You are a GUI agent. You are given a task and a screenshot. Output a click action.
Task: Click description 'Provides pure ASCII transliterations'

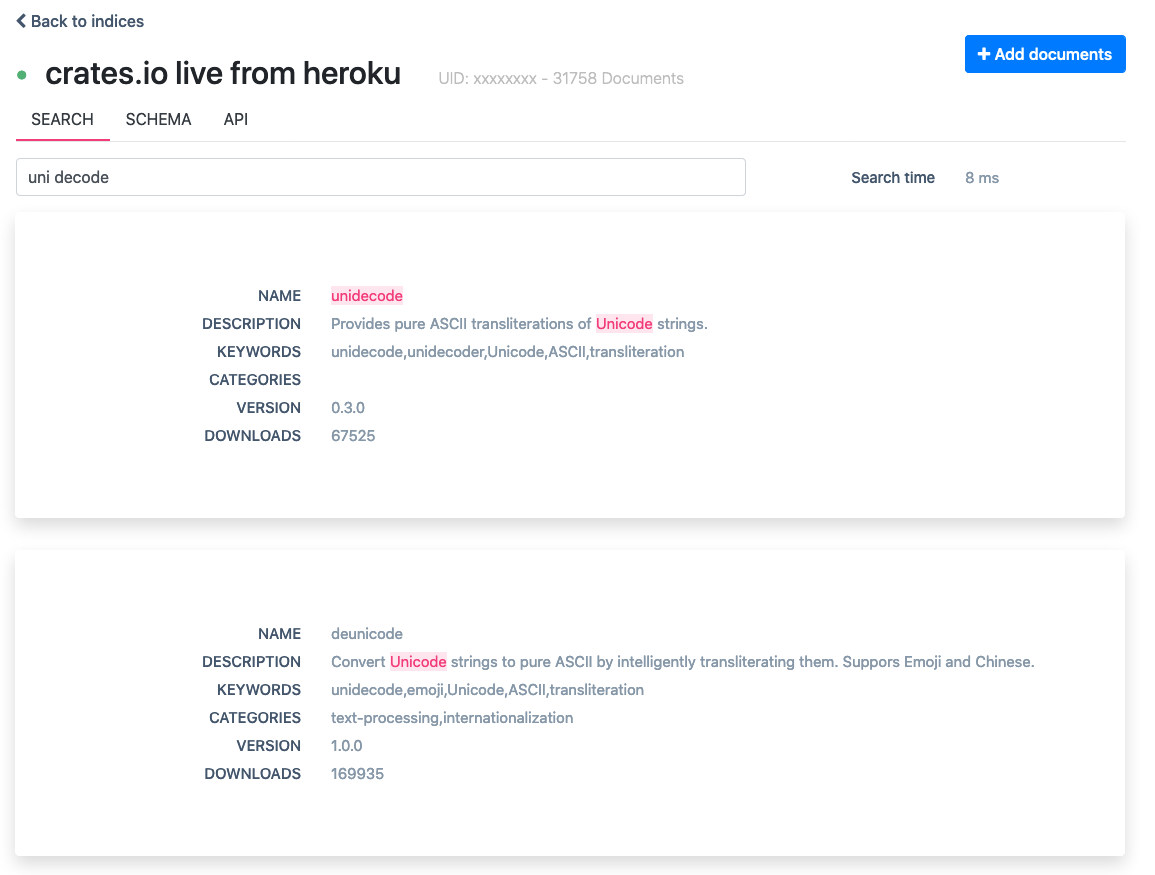(x=519, y=323)
